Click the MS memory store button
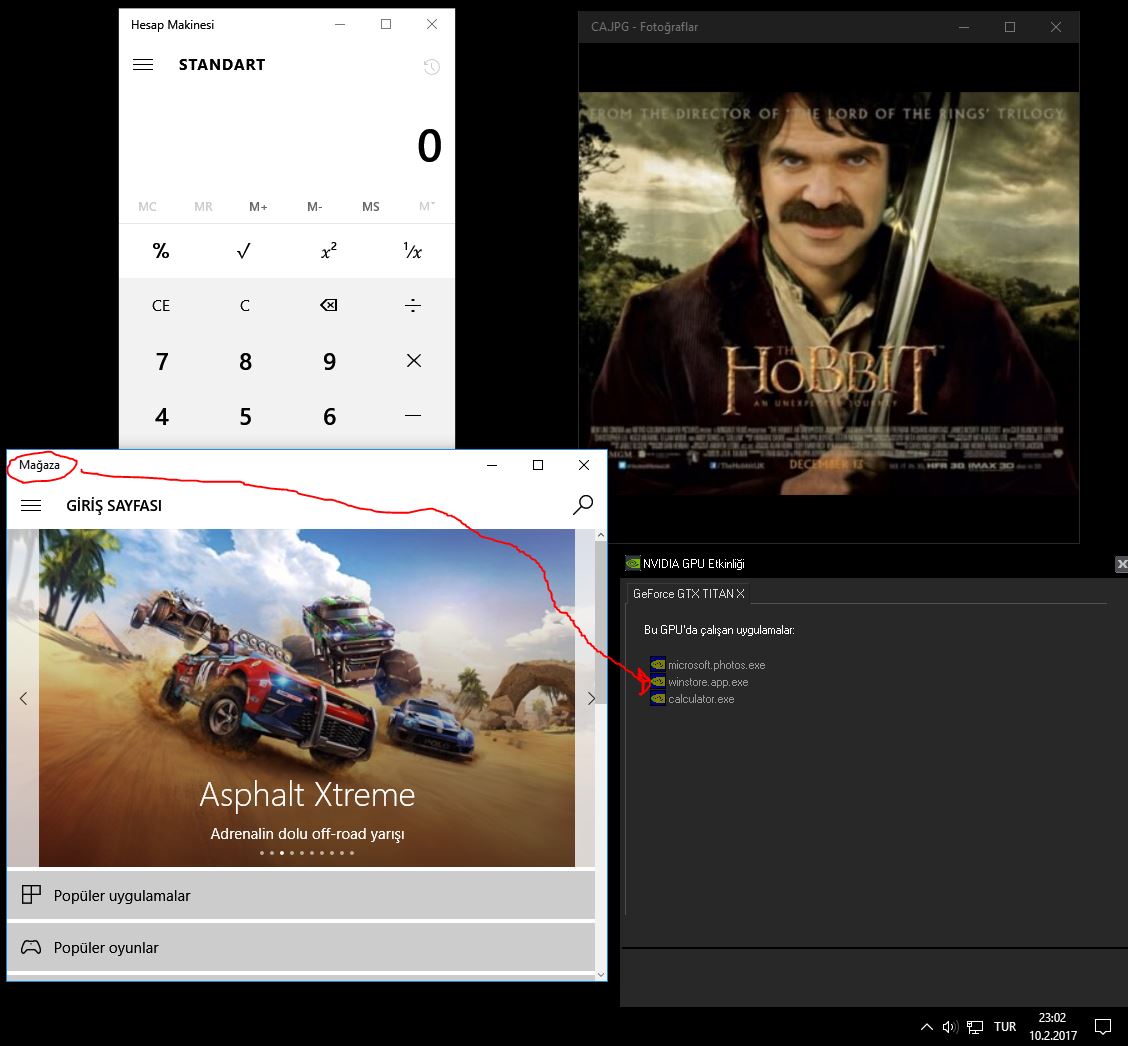1128x1046 pixels. [370, 206]
